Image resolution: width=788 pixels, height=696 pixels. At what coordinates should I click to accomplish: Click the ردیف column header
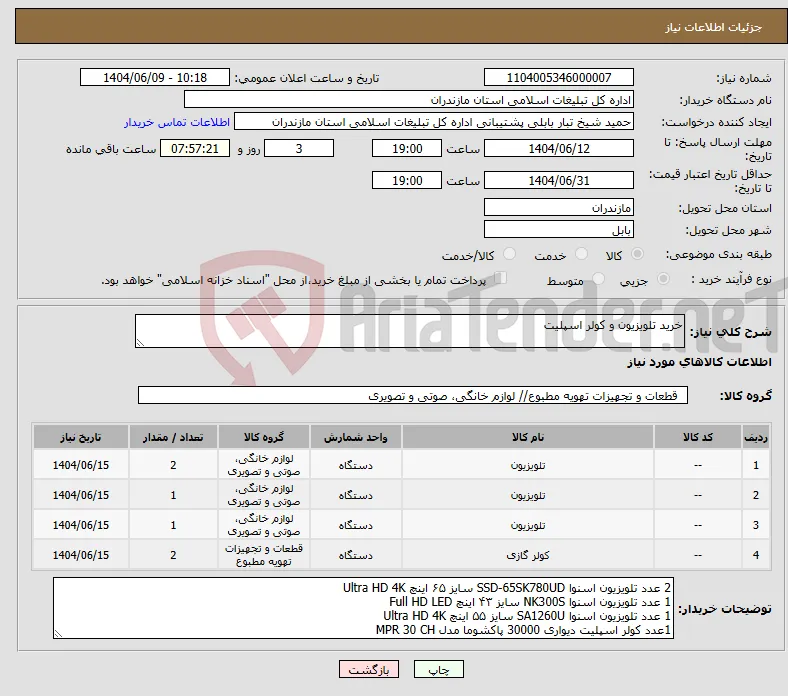tap(756, 437)
